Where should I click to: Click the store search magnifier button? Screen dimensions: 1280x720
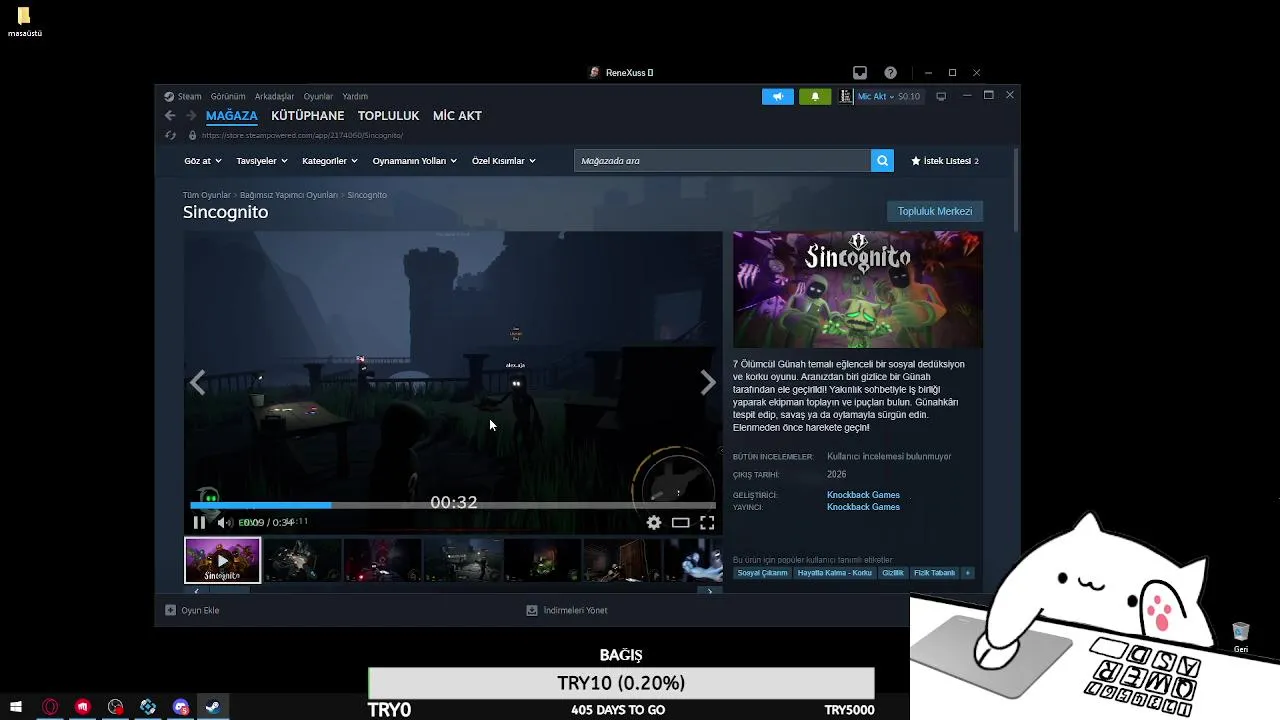(x=882, y=160)
